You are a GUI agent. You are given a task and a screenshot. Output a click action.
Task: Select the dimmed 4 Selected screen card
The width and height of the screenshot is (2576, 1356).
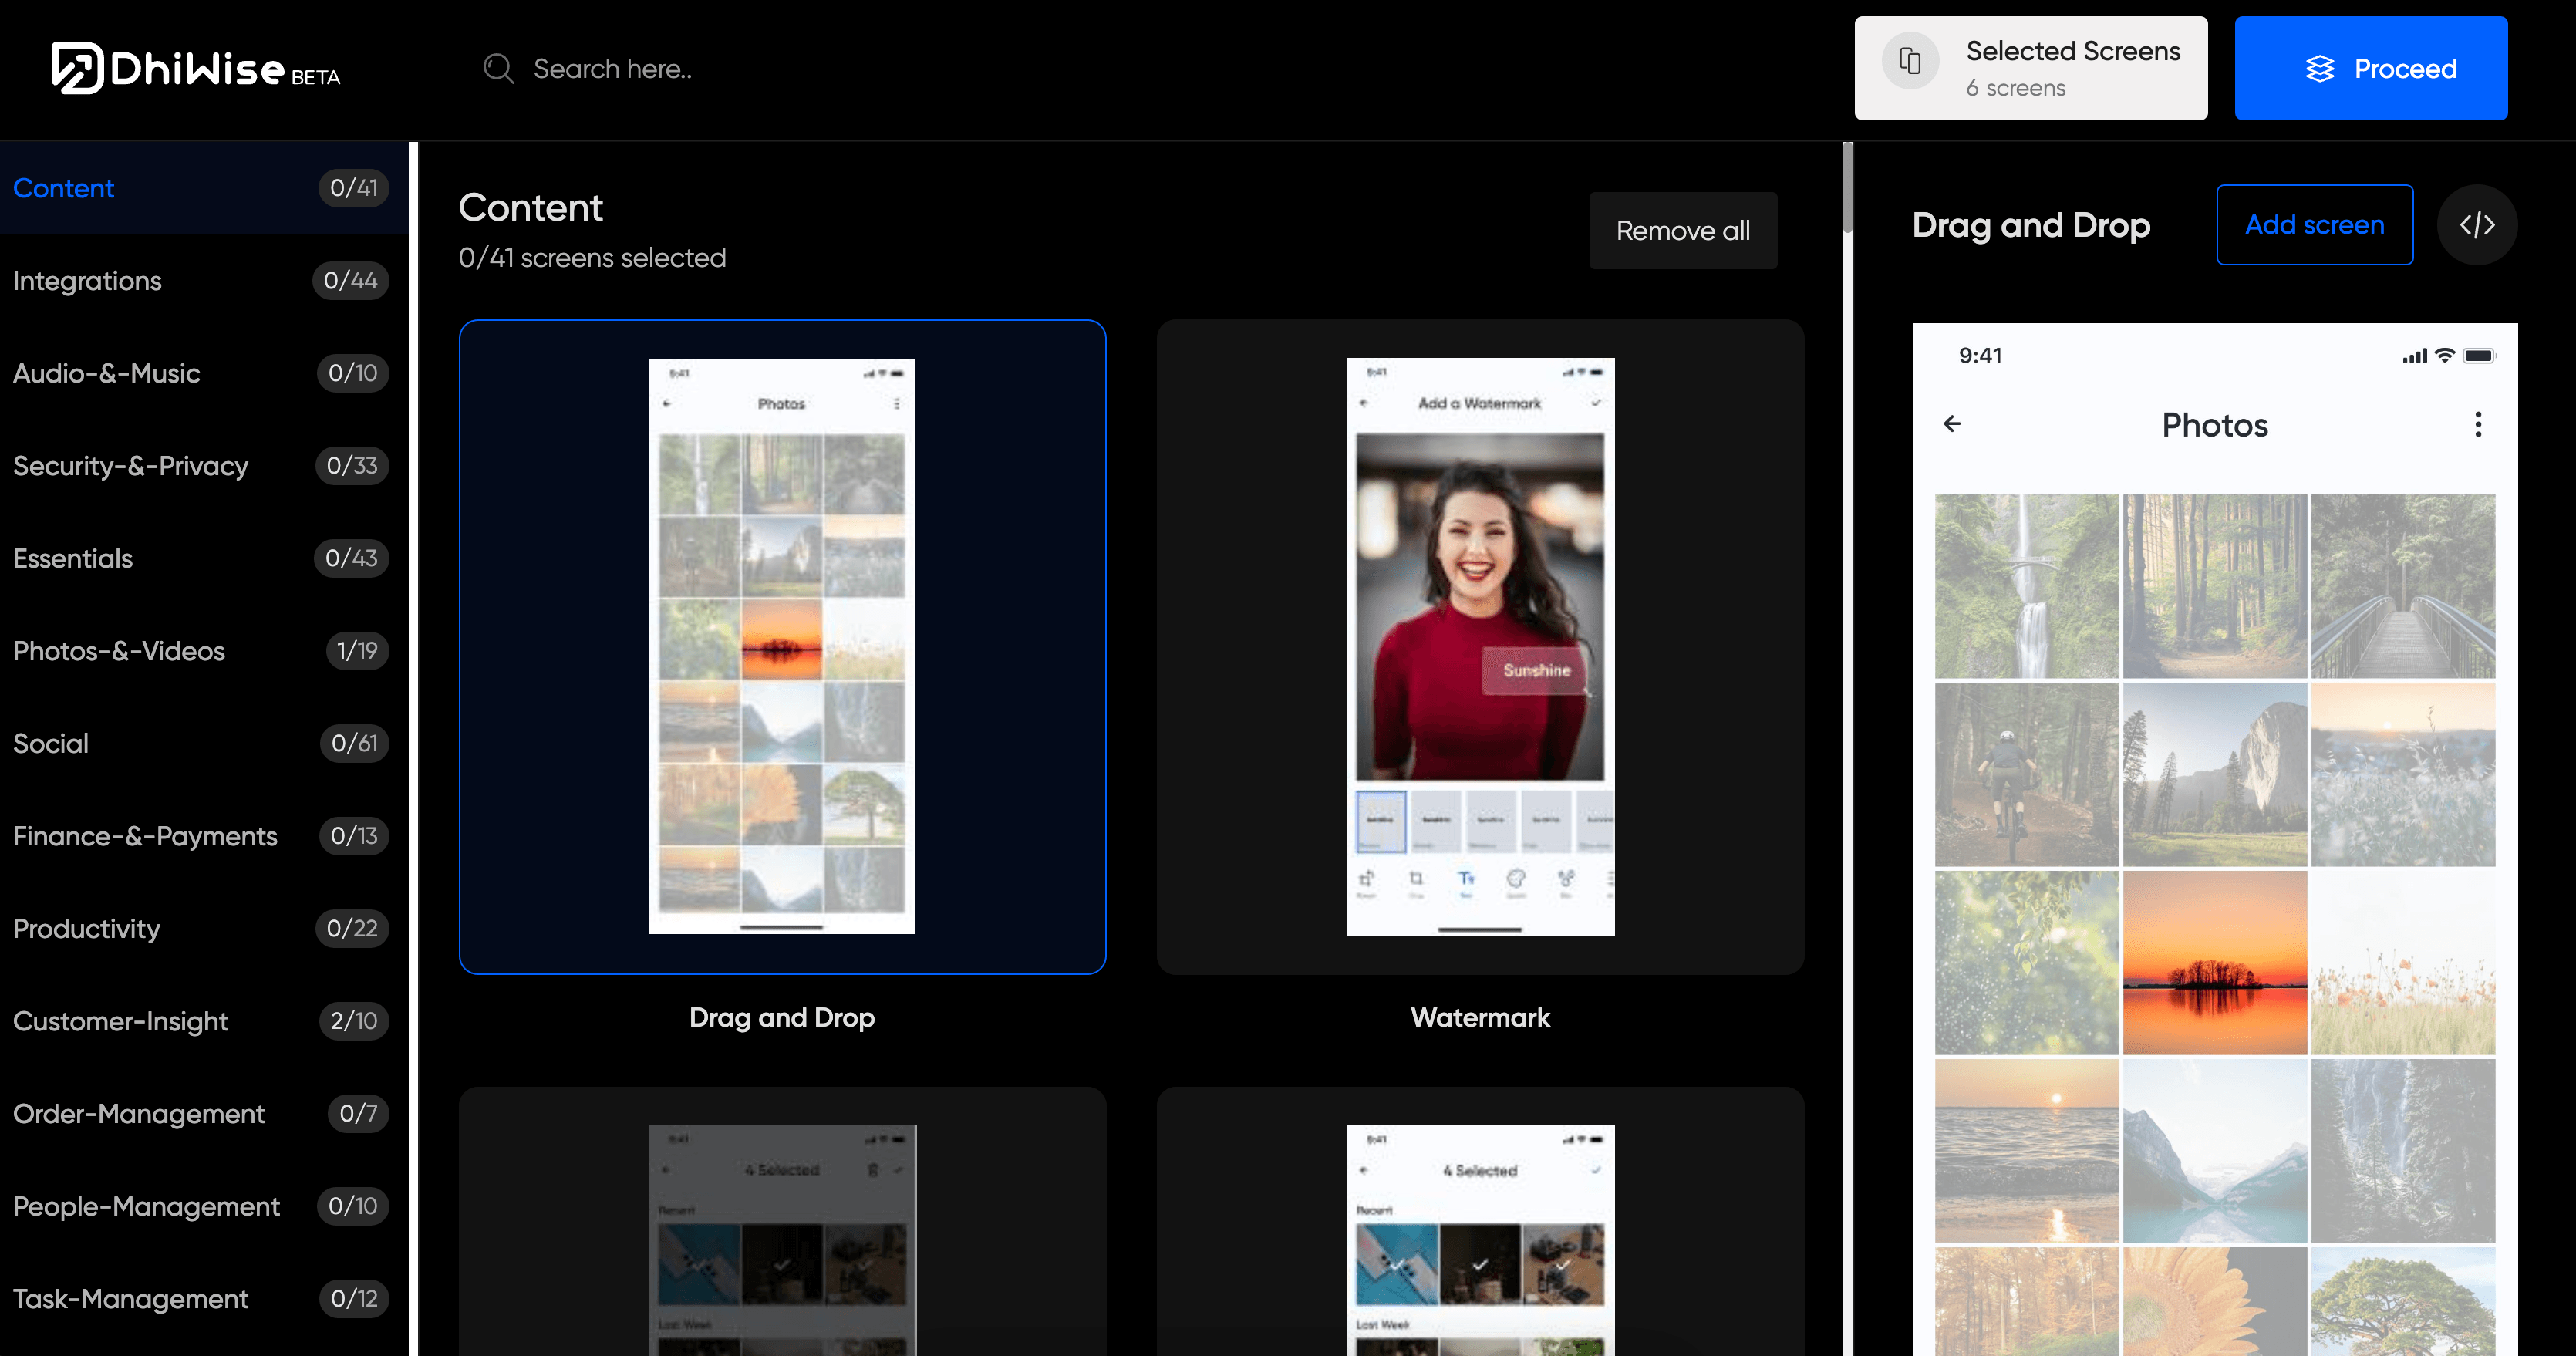point(782,1222)
